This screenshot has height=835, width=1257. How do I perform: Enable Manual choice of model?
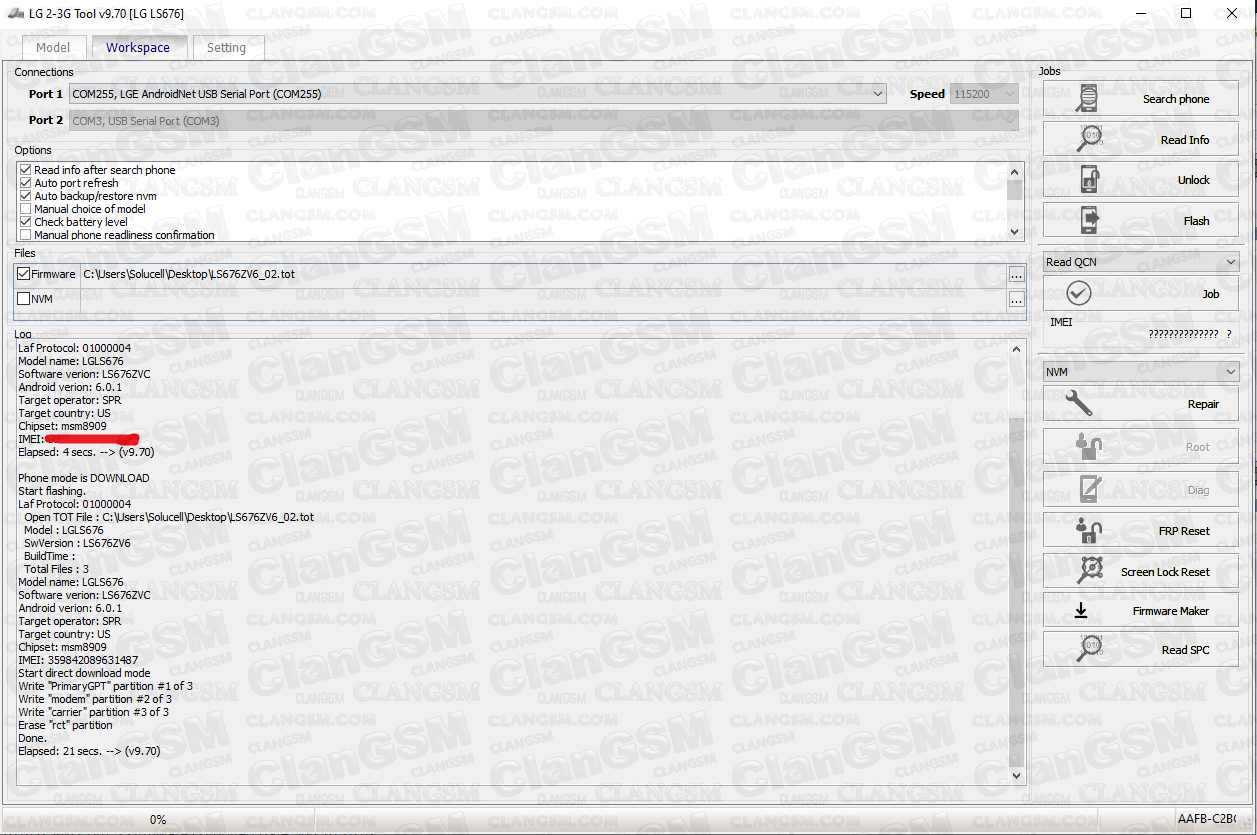coord(25,209)
